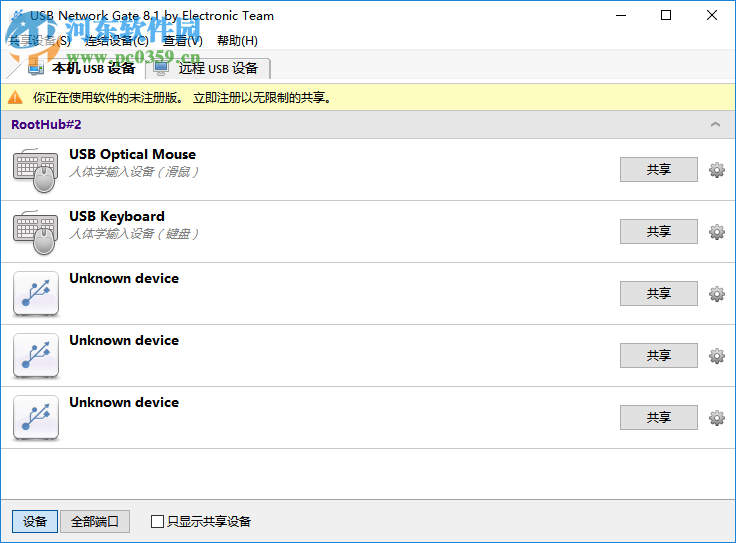
Task: Share the USB Optical Mouse
Action: pyautogui.click(x=659, y=169)
